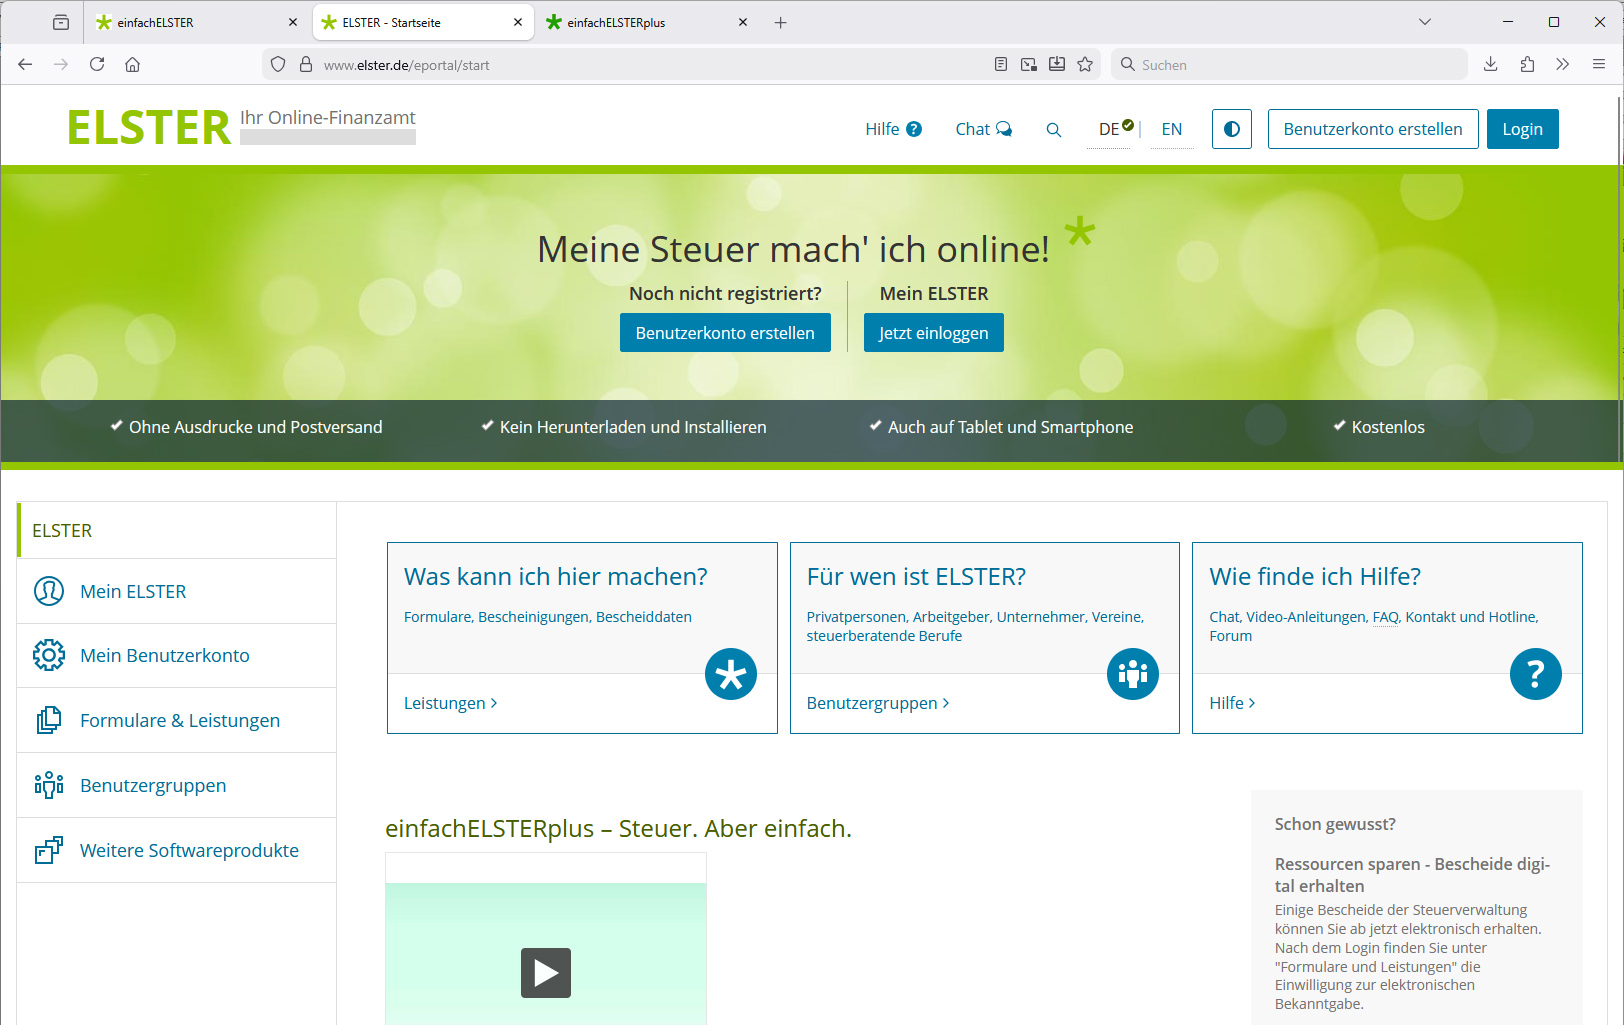Click the Weitere Softwareprodukte icon
1624x1025 pixels.
[x=49, y=849]
